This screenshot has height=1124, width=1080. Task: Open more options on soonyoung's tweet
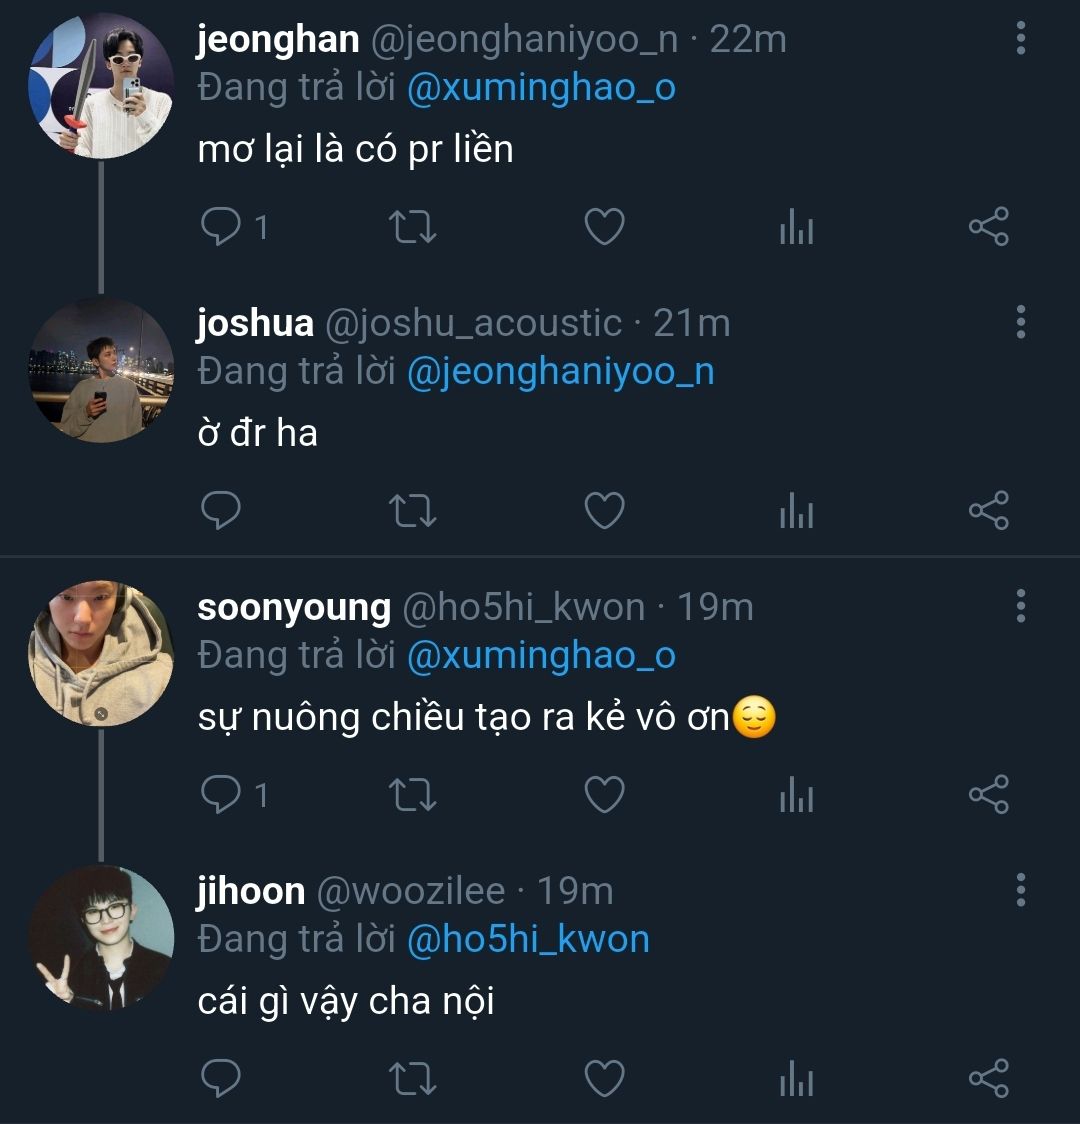pos(1020,606)
